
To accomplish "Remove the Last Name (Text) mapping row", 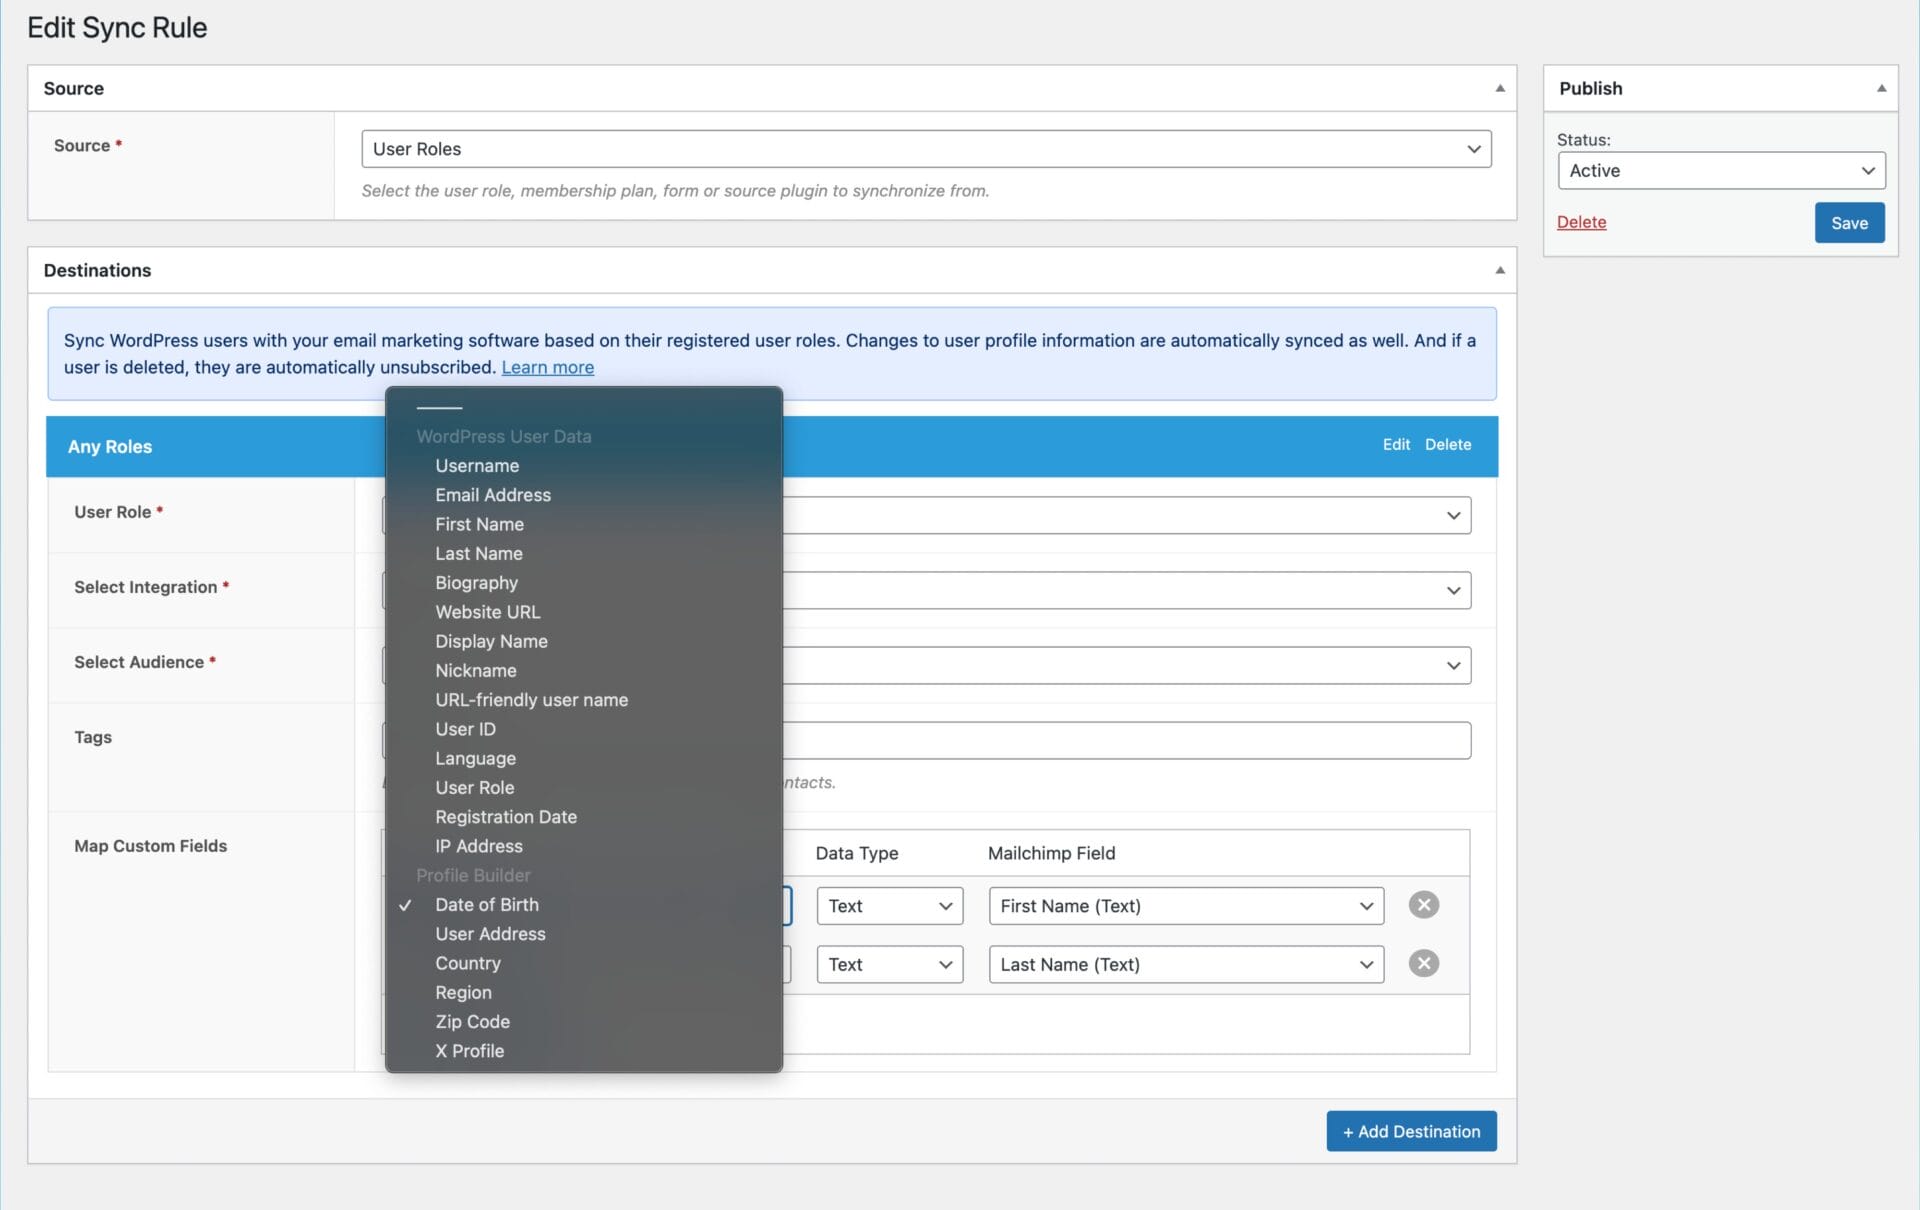I will pyautogui.click(x=1423, y=963).
